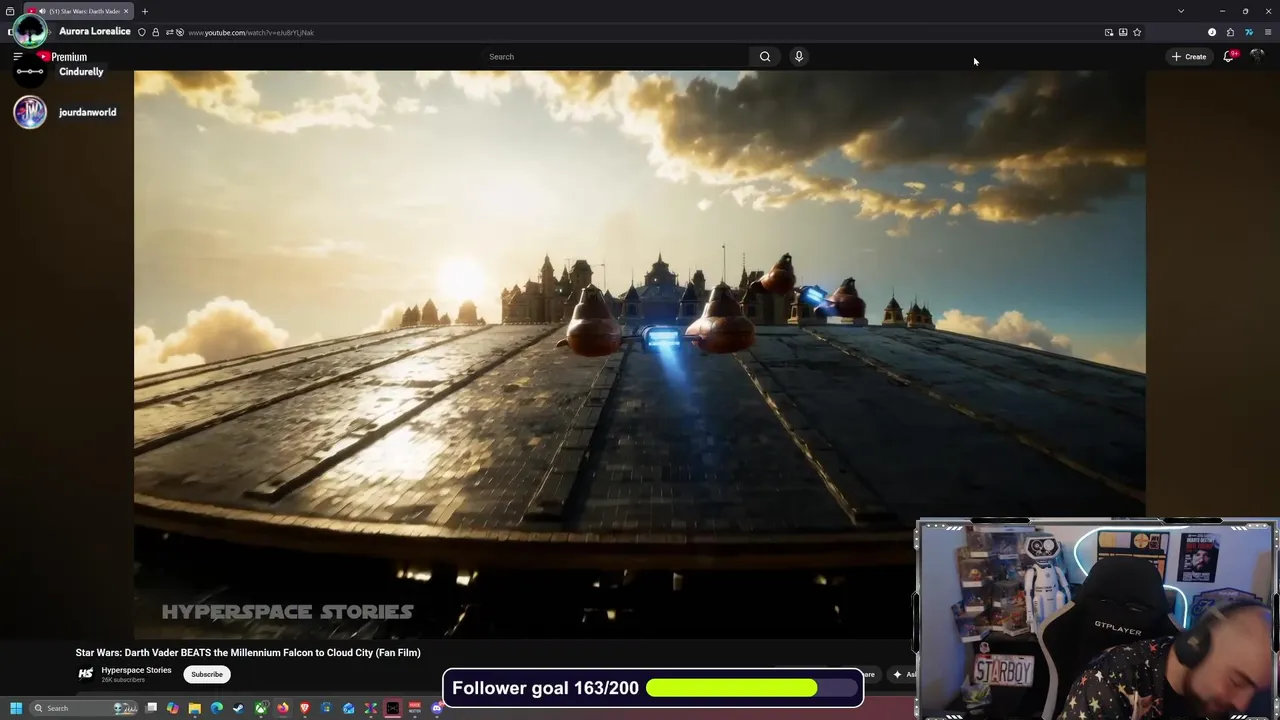Open picture-in-picture icon in address bar
The width and height of the screenshot is (1280, 720).
(1109, 32)
